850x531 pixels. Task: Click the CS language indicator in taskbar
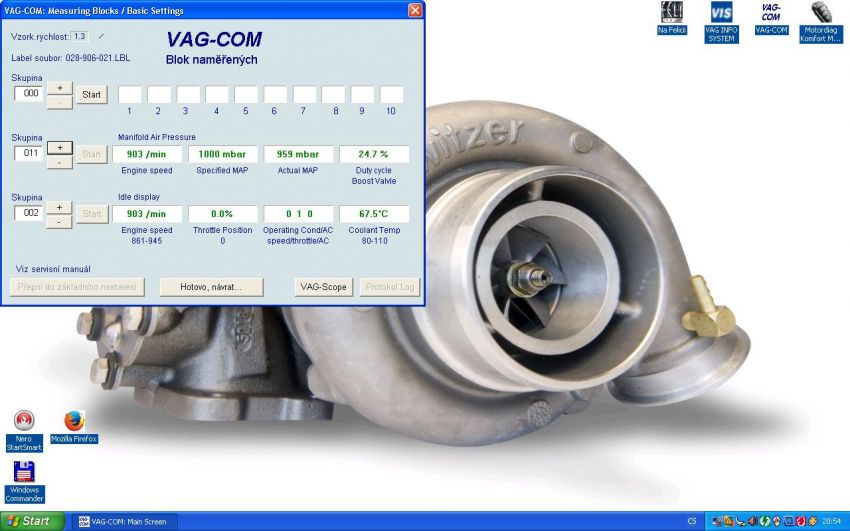pos(692,521)
